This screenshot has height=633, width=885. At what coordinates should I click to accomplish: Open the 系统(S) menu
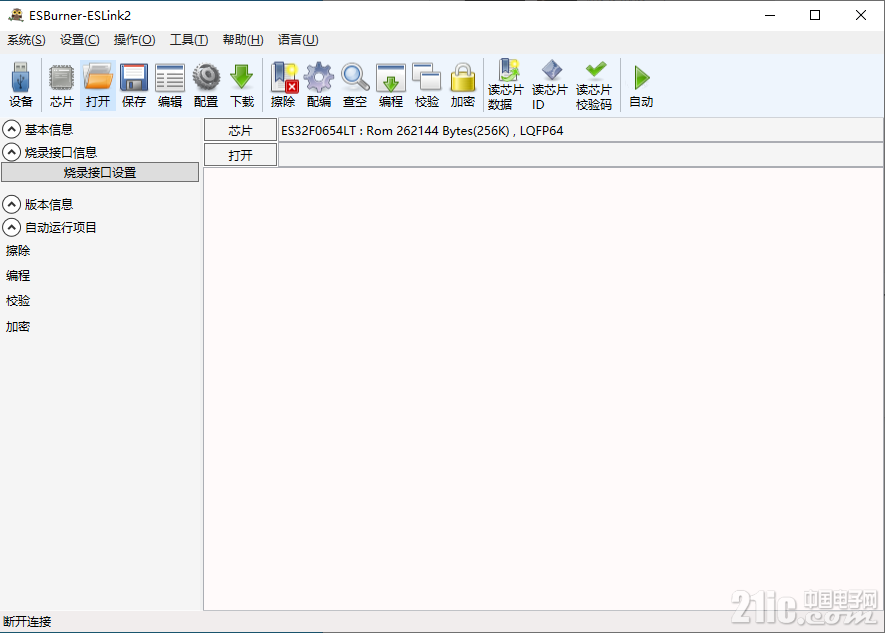tap(26, 40)
